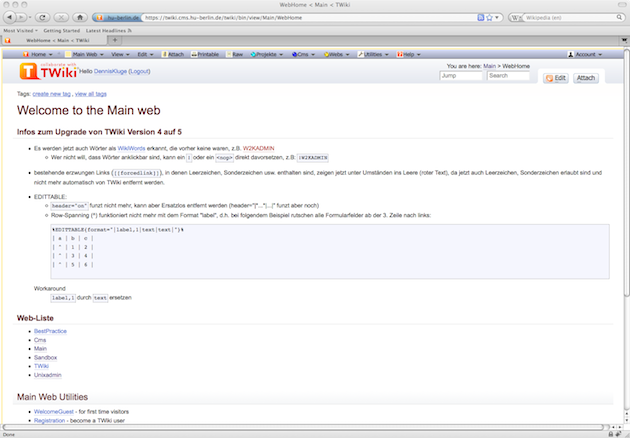630x438 pixels.
Task: Click the Latest Headlines feed bookmark
Action: pos(108,31)
